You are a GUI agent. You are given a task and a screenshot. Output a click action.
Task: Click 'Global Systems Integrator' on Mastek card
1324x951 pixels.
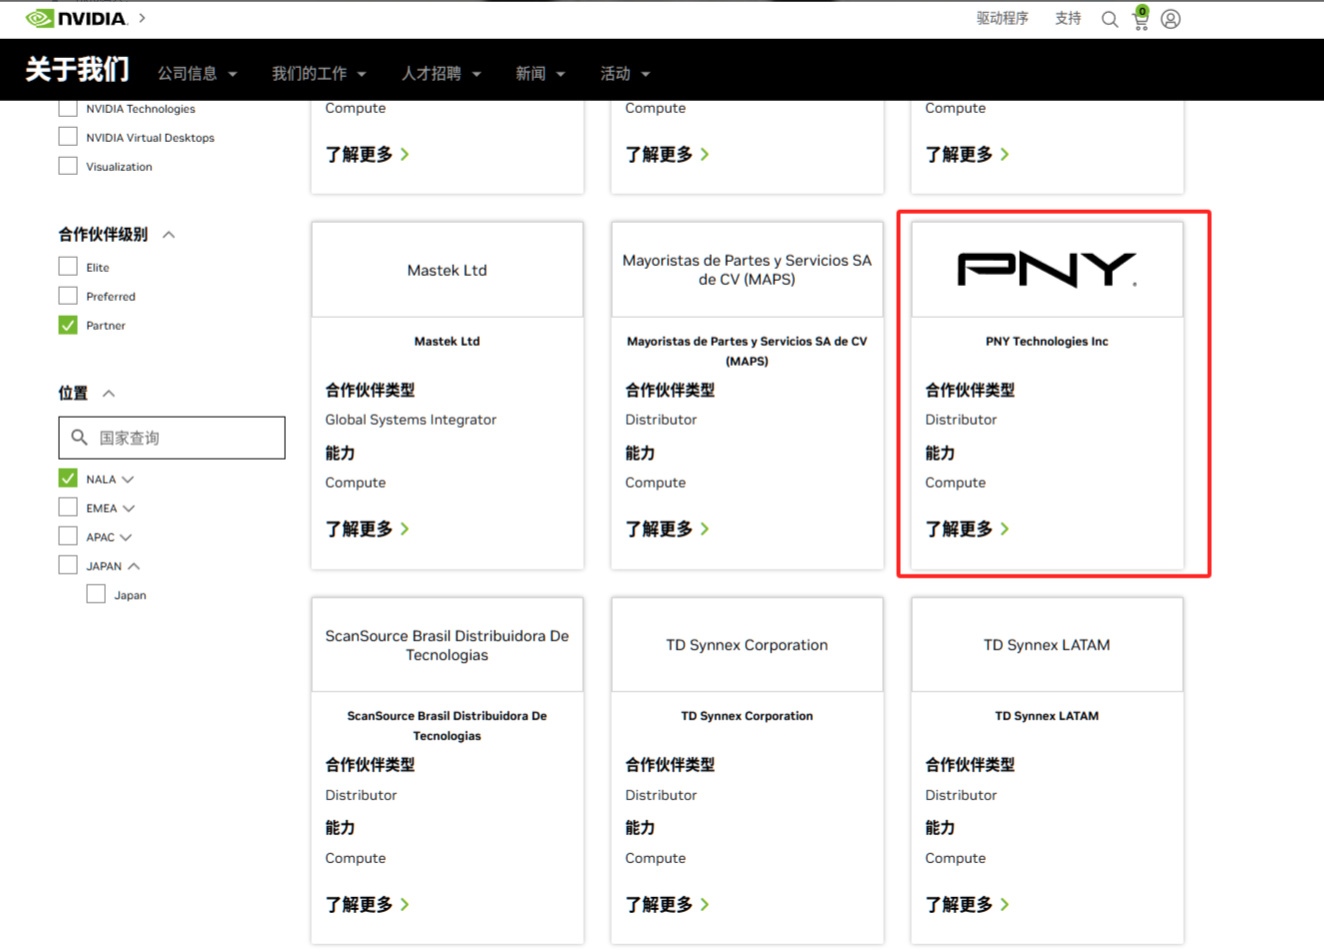click(411, 419)
